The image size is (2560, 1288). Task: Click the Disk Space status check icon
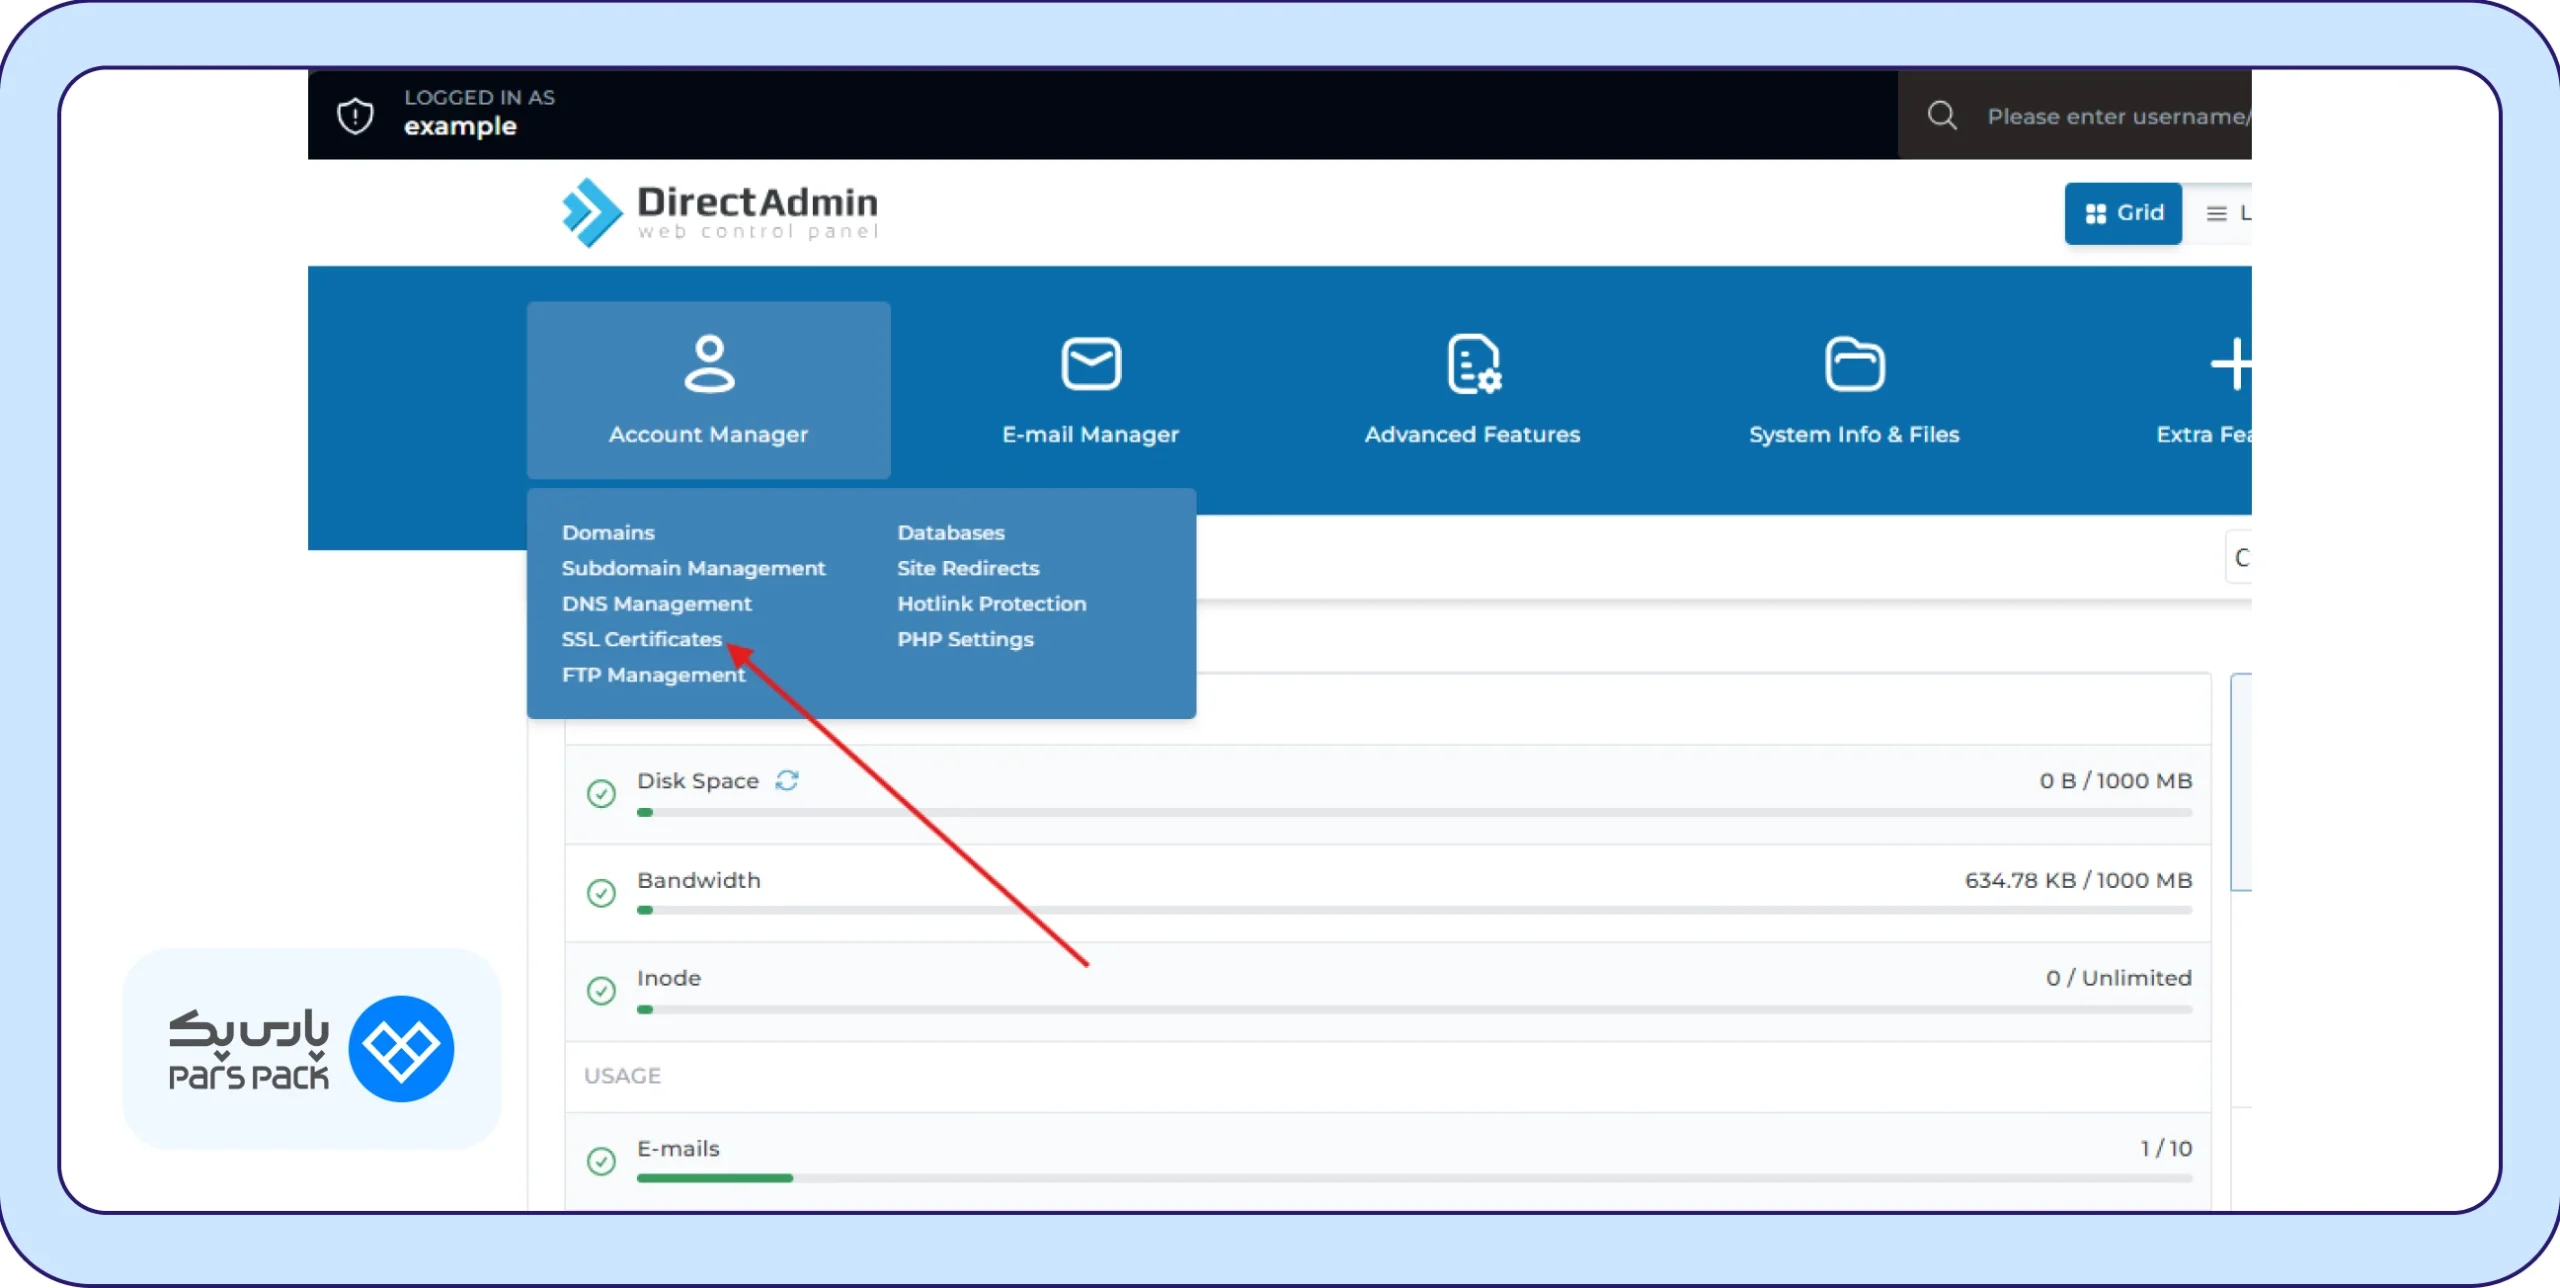tap(601, 793)
